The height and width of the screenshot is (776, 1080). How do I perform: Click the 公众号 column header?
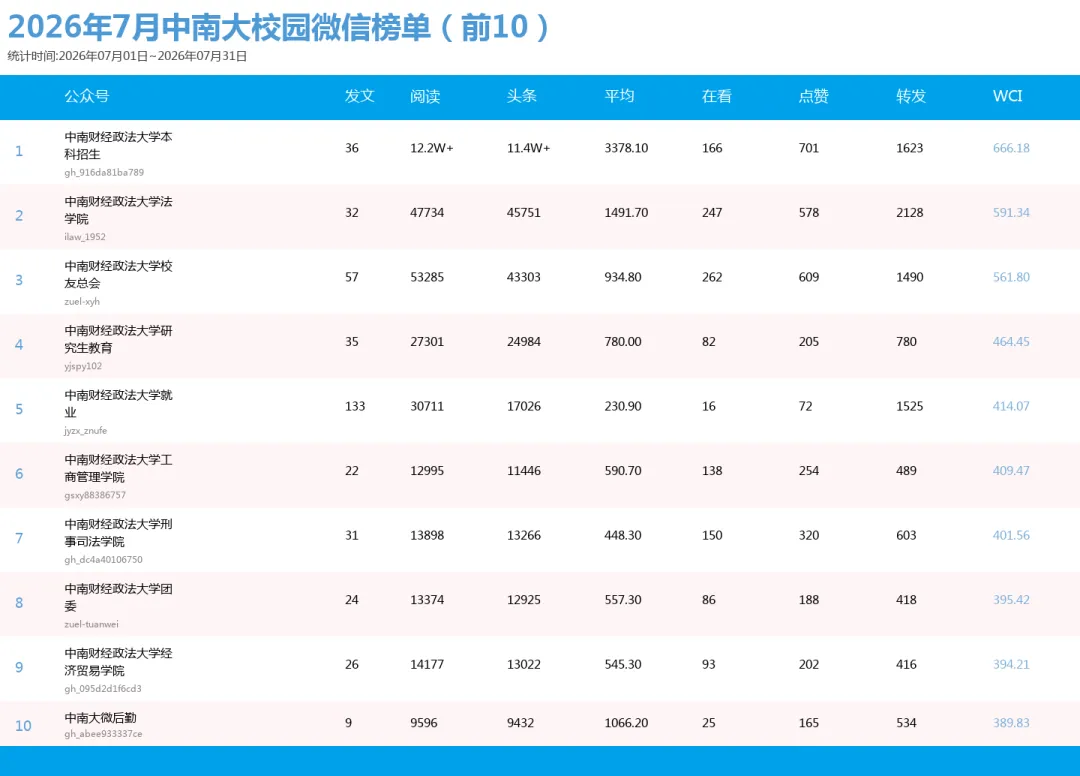pyautogui.click(x=87, y=96)
